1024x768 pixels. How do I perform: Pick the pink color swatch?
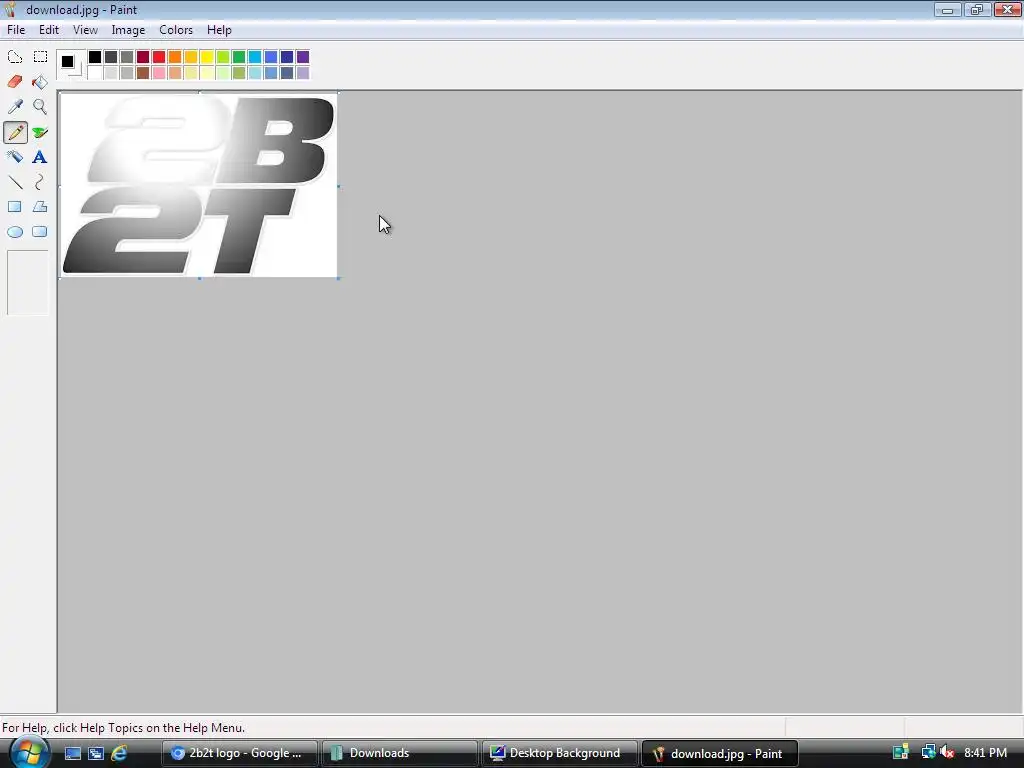click(x=159, y=72)
